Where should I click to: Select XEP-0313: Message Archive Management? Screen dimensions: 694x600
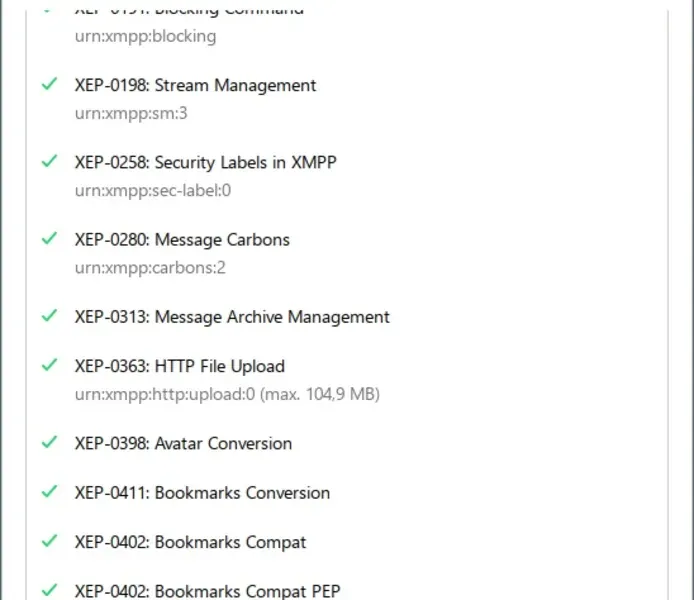(x=232, y=317)
